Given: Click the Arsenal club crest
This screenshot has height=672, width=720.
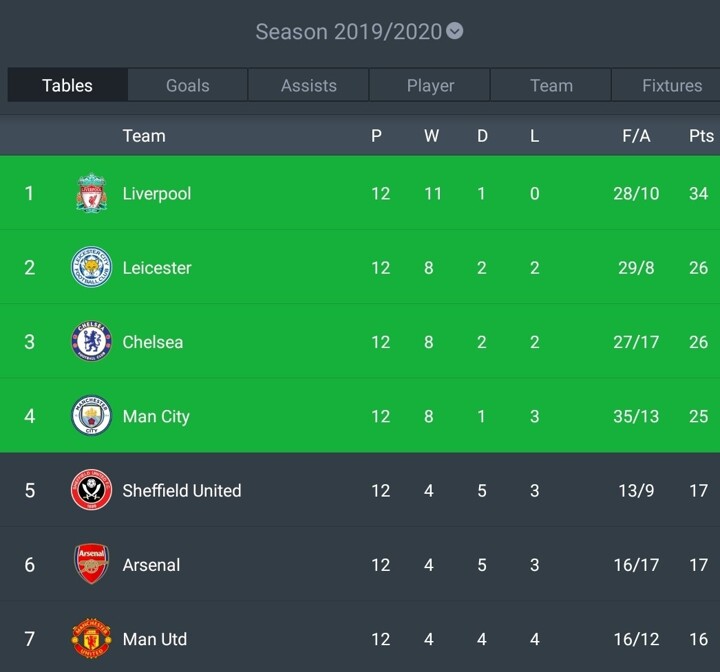Looking at the screenshot, I should tap(91, 565).
